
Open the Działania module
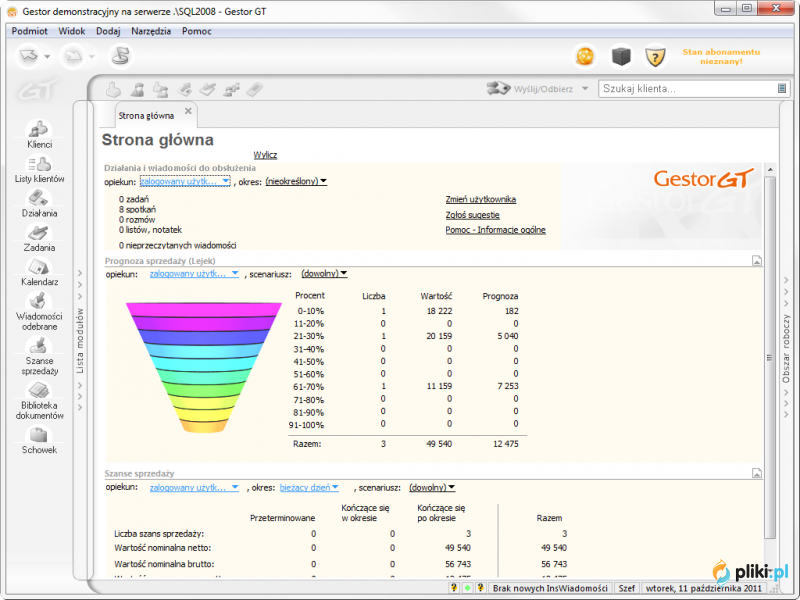[x=39, y=203]
